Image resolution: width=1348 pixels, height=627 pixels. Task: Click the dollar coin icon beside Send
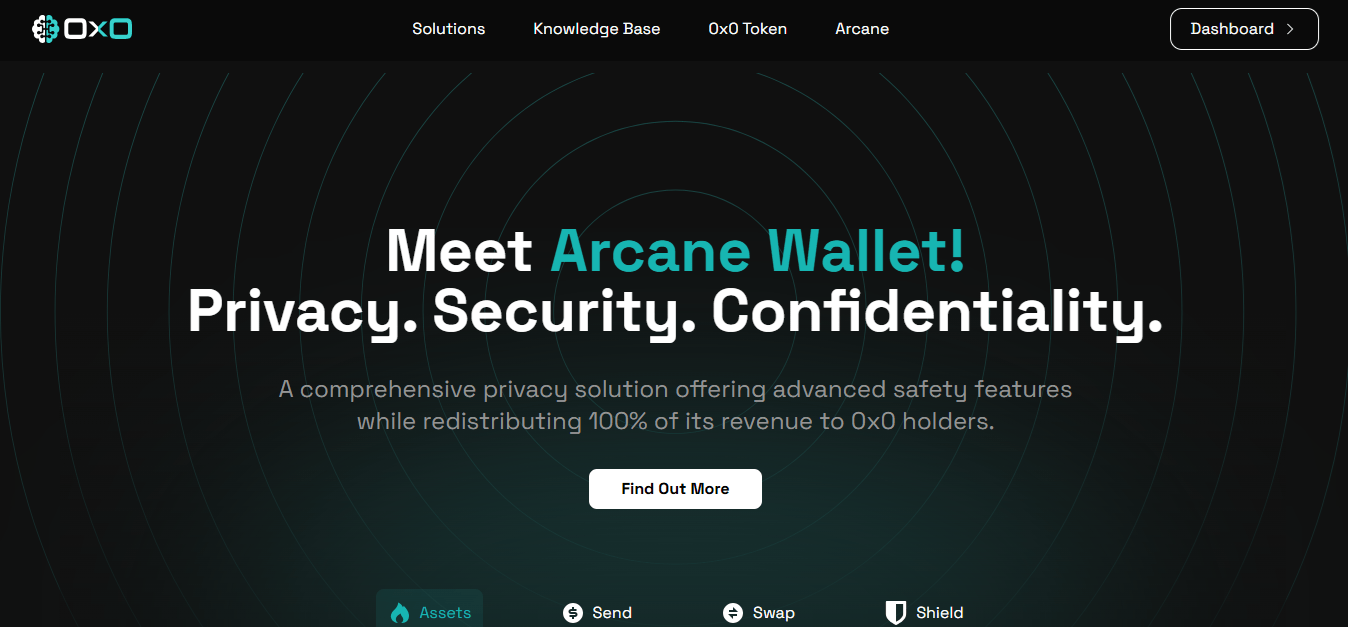tap(572, 613)
